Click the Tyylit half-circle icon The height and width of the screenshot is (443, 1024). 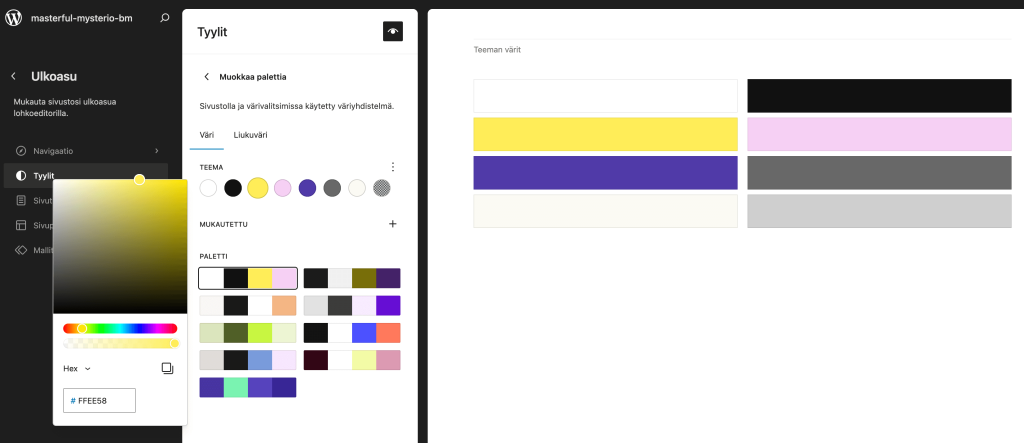(x=21, y=176)
